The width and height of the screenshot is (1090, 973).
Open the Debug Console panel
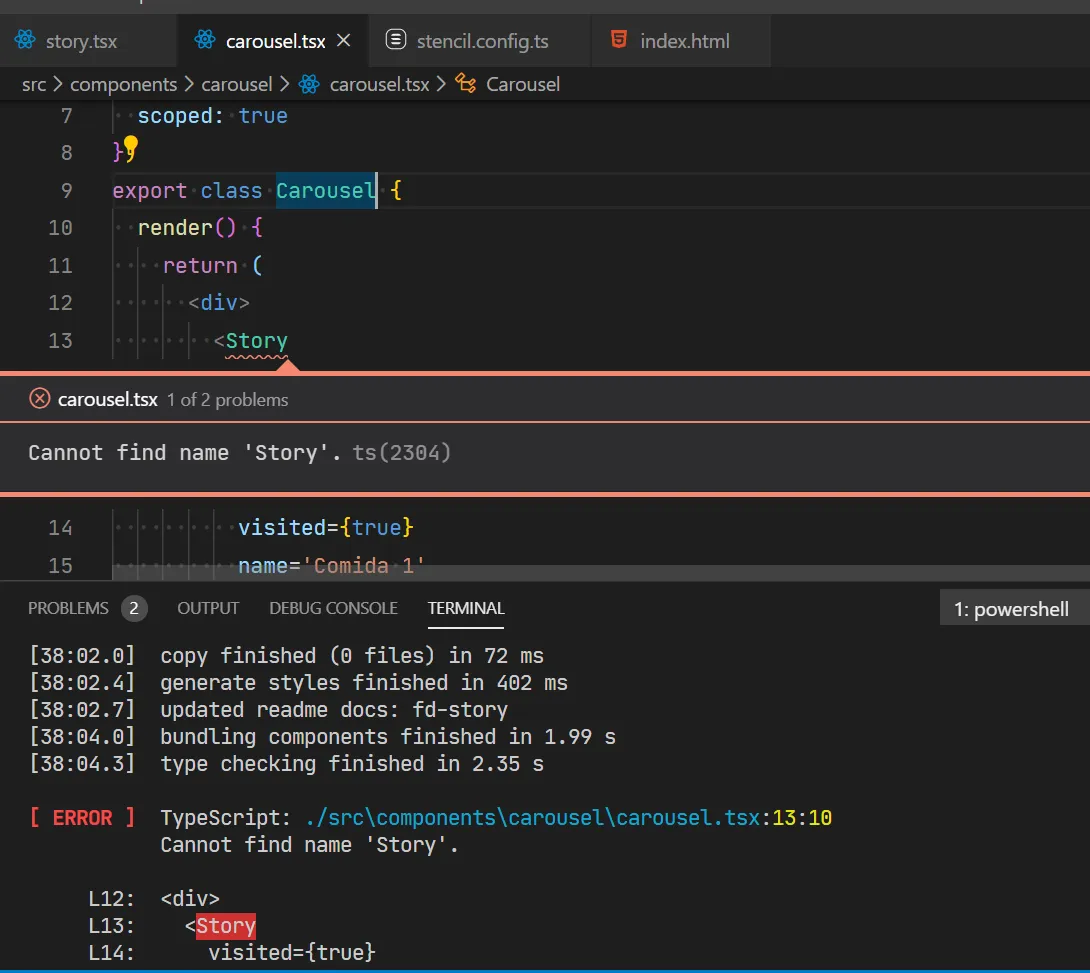333,608
